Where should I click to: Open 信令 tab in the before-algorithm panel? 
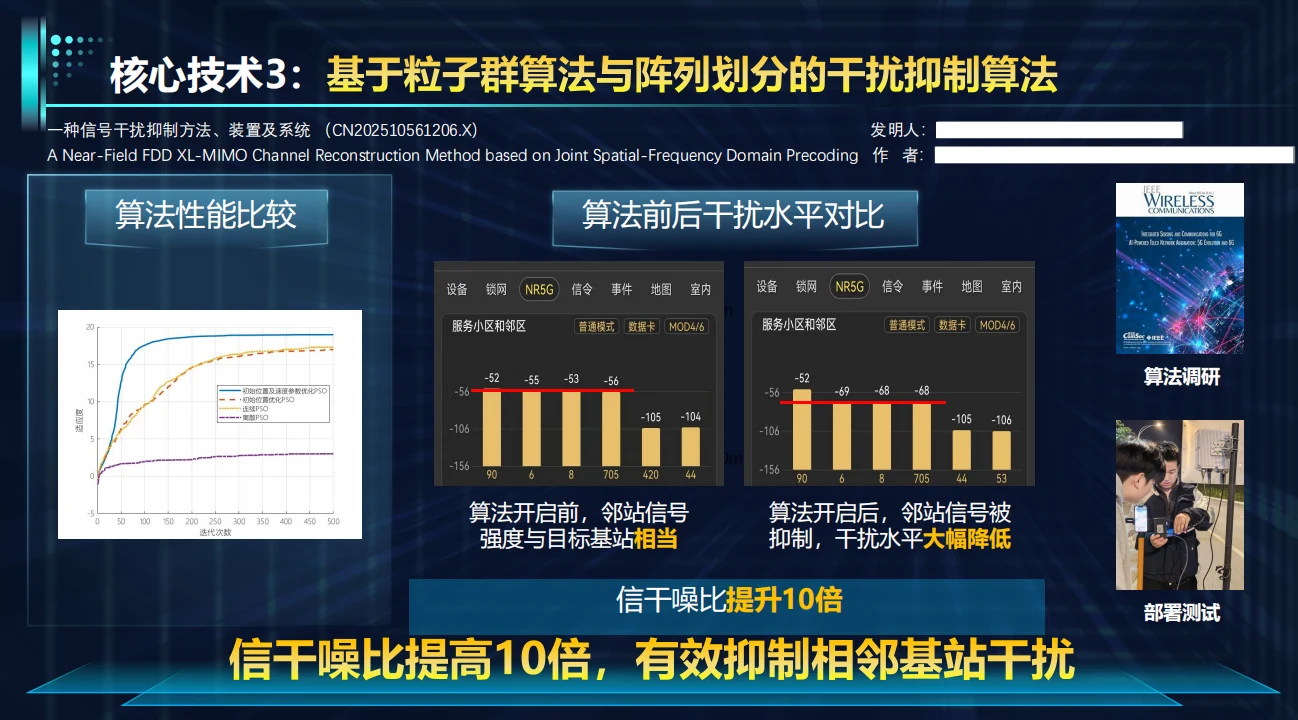point(582,289)
